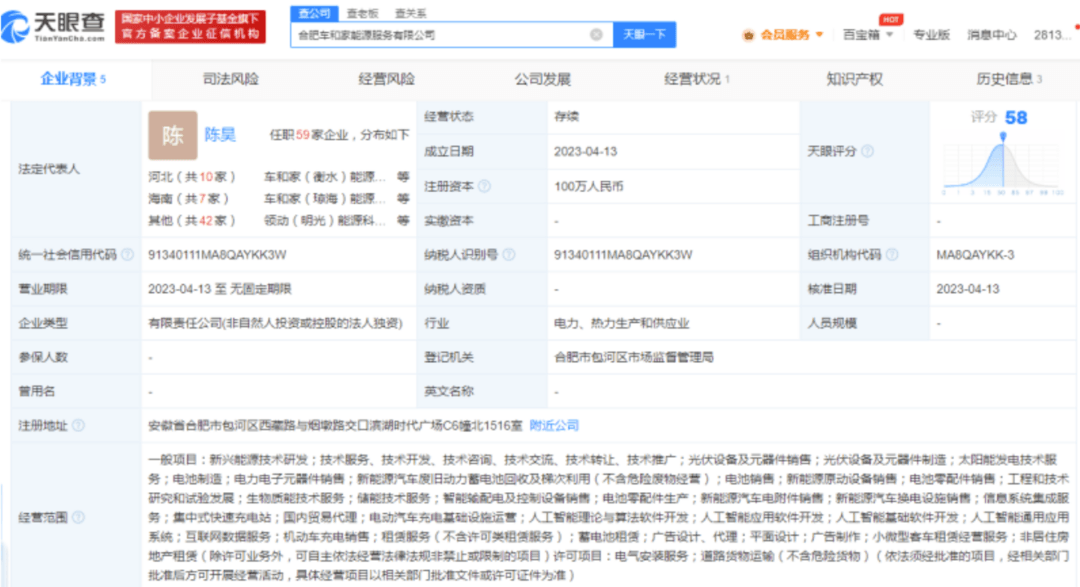Select organization code MA8QAYKK-3

975,255
